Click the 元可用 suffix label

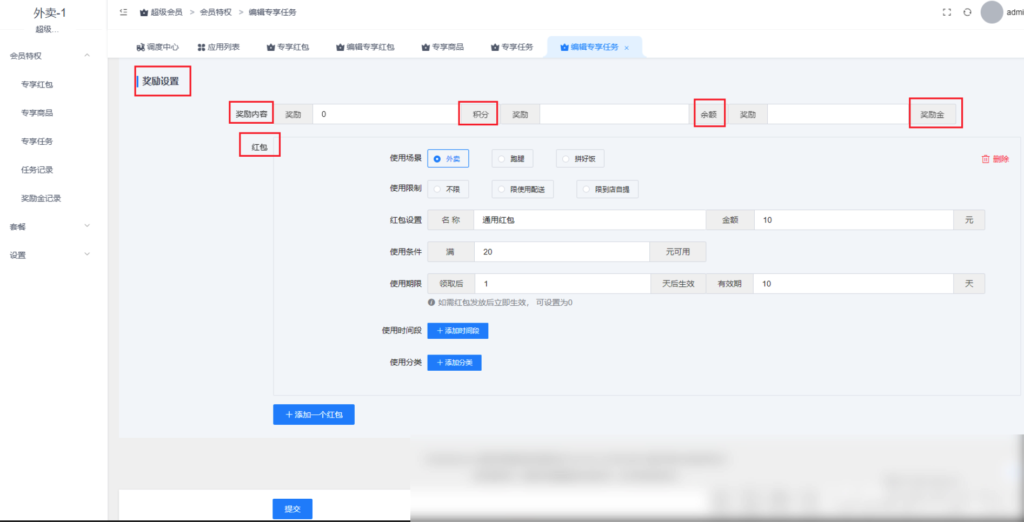point(678,252)
